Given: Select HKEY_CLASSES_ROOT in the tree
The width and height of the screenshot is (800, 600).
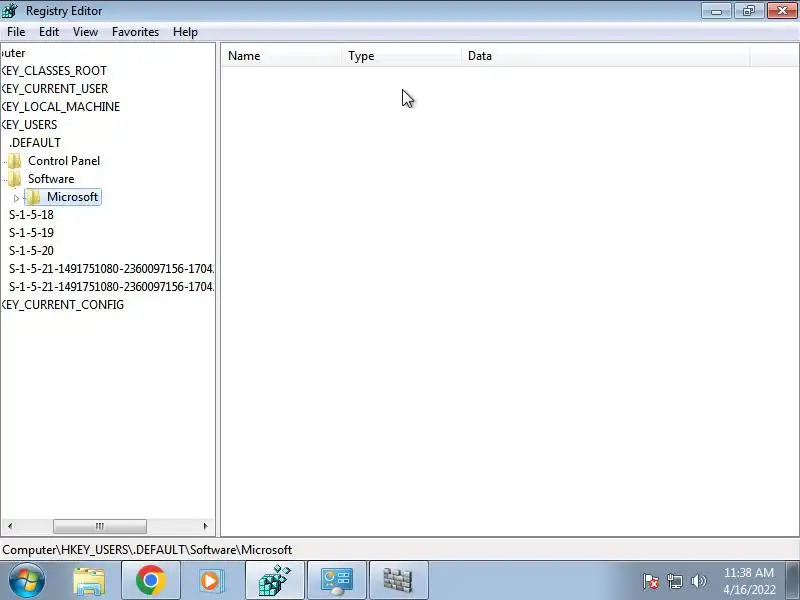Looking at the screenshot, I should pos(54,71).
